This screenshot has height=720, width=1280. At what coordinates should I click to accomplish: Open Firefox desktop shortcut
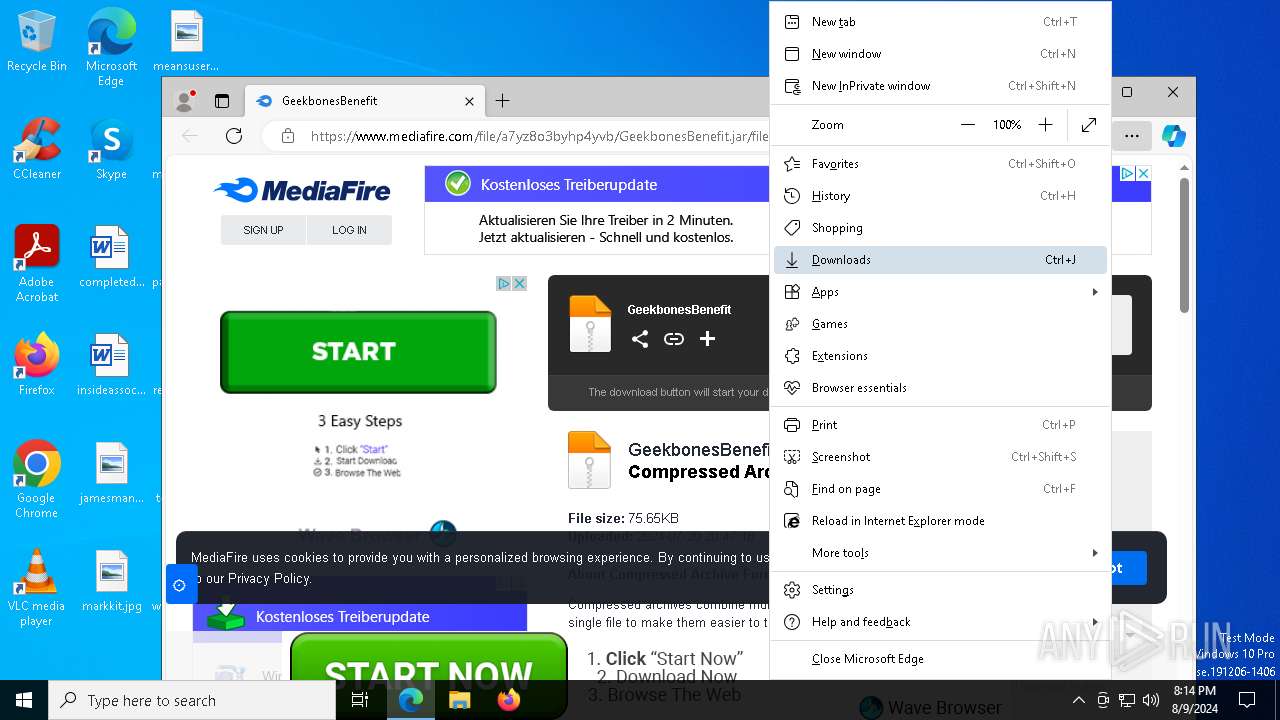37,364
